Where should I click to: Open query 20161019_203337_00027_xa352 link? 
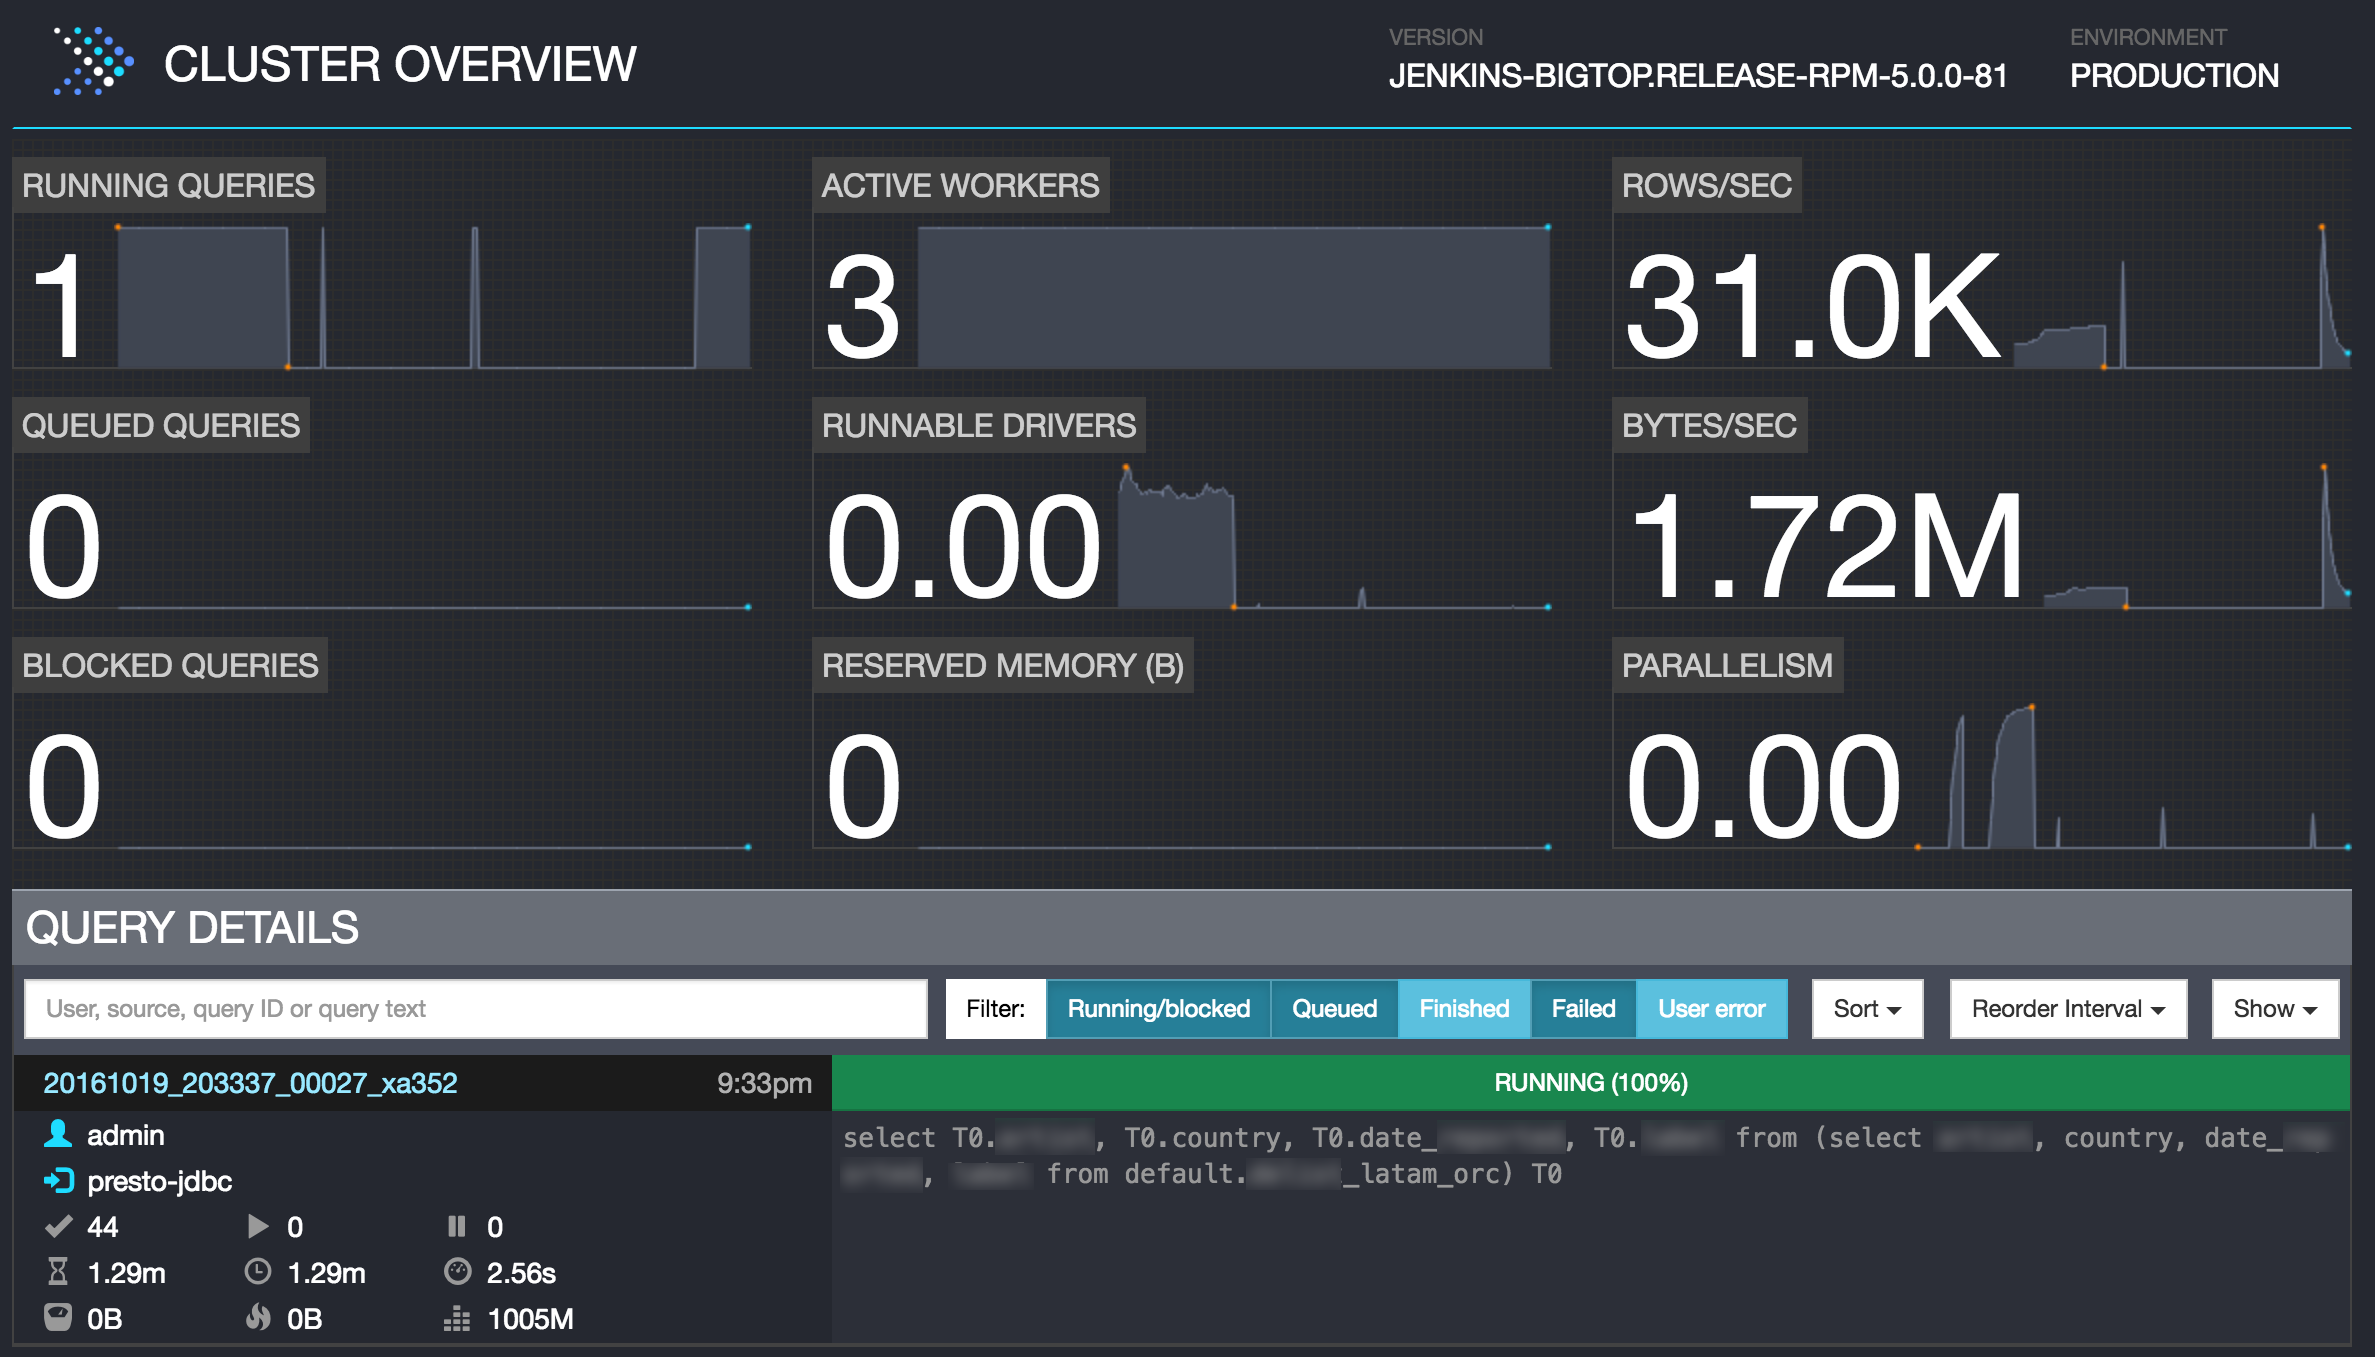pyautogui.click(x=250, y=1083)
